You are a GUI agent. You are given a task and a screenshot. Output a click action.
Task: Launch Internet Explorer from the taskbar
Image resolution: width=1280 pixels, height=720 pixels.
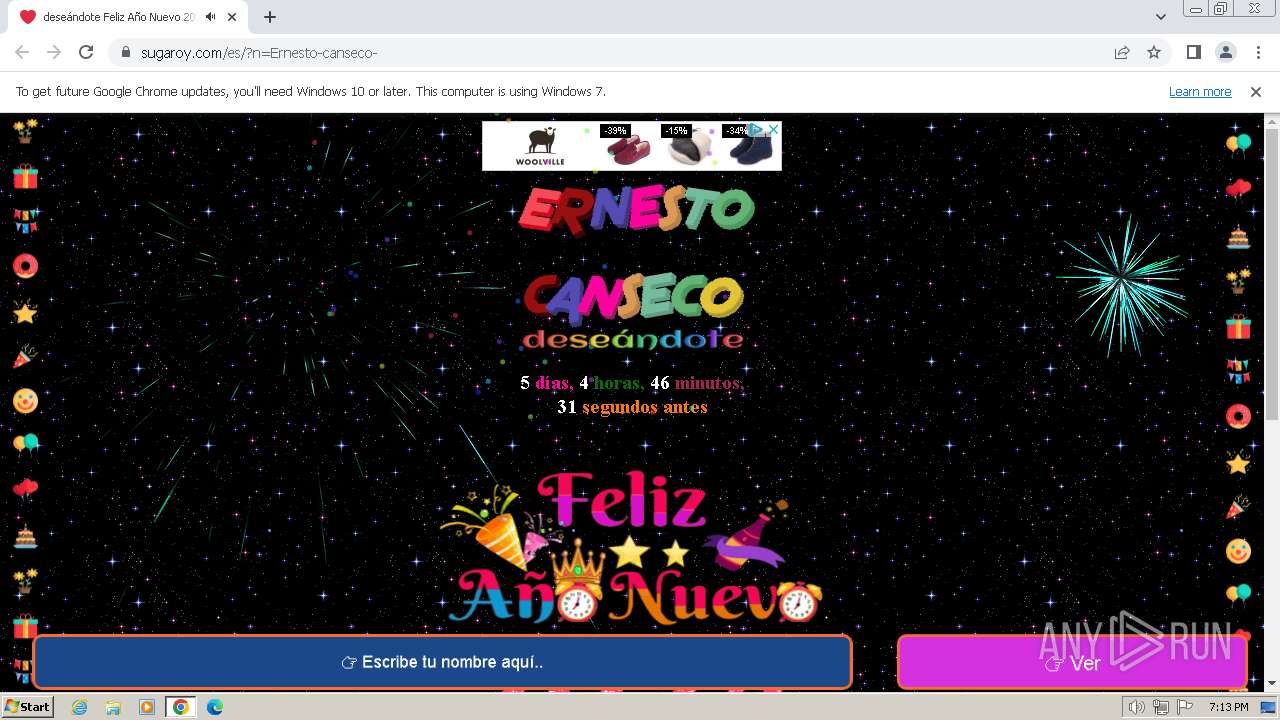point(79,707)
